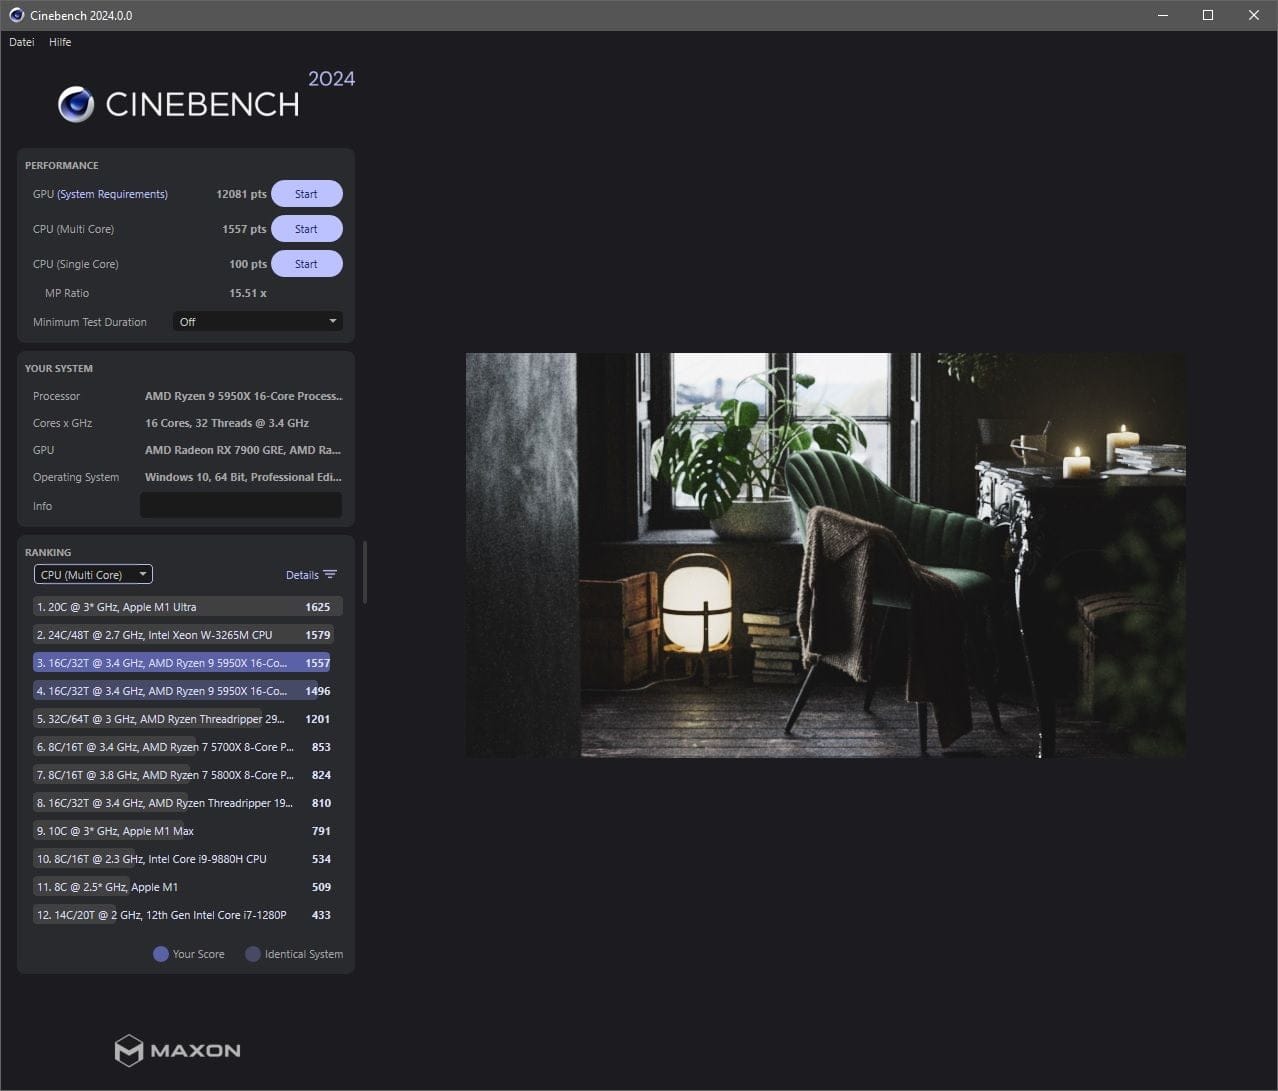1278x1091 pixels.
Task: Select ranking row Apple M1 Max
Action: coord(187,831)
